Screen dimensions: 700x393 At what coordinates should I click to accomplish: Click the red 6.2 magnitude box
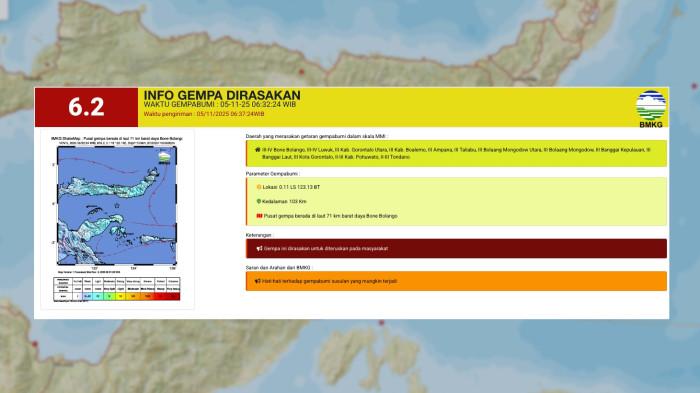pyautogui.click(x=86, y=107)
